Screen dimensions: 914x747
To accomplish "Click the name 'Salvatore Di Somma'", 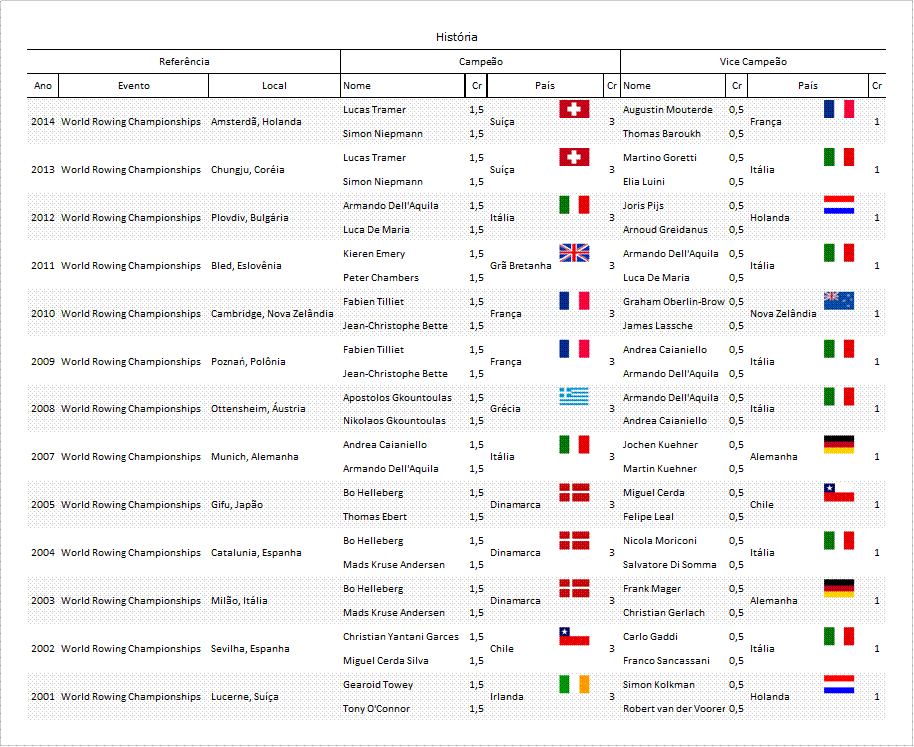I will pyautogui.click(x=669, y=565).
